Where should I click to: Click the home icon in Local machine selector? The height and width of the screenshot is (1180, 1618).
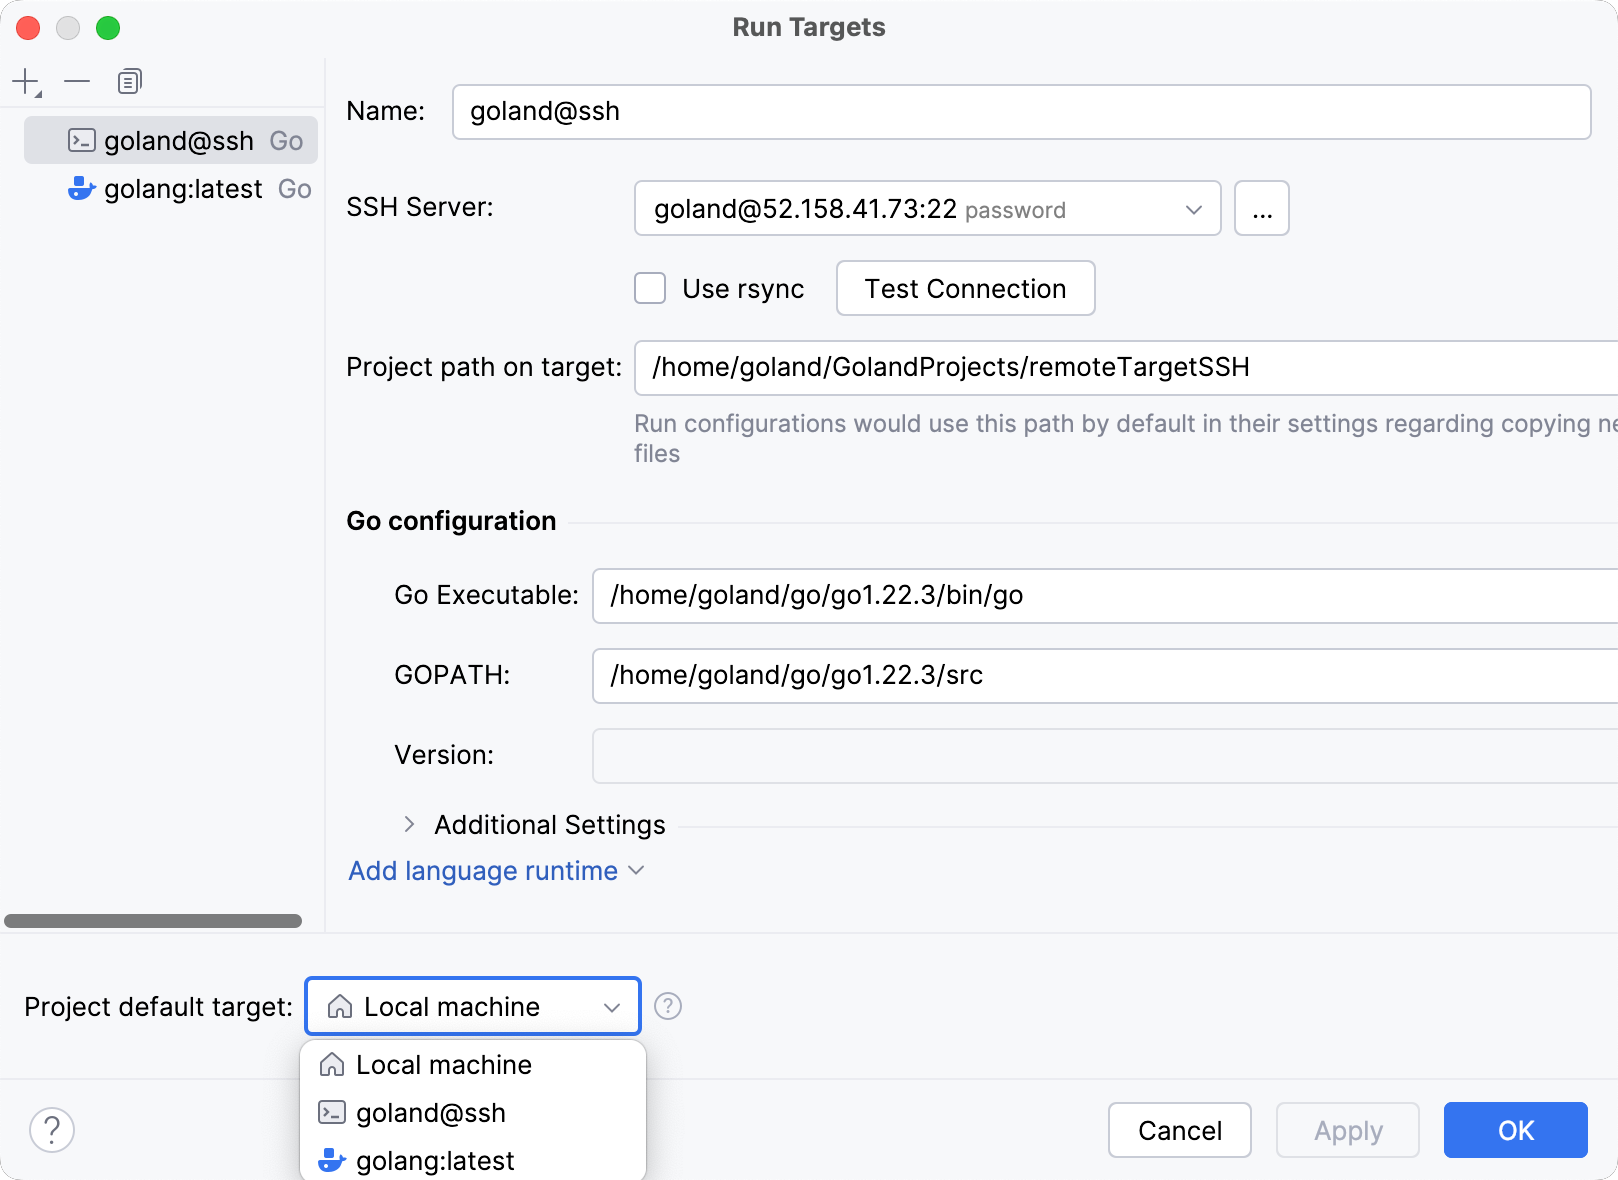tap(339, 1006)
